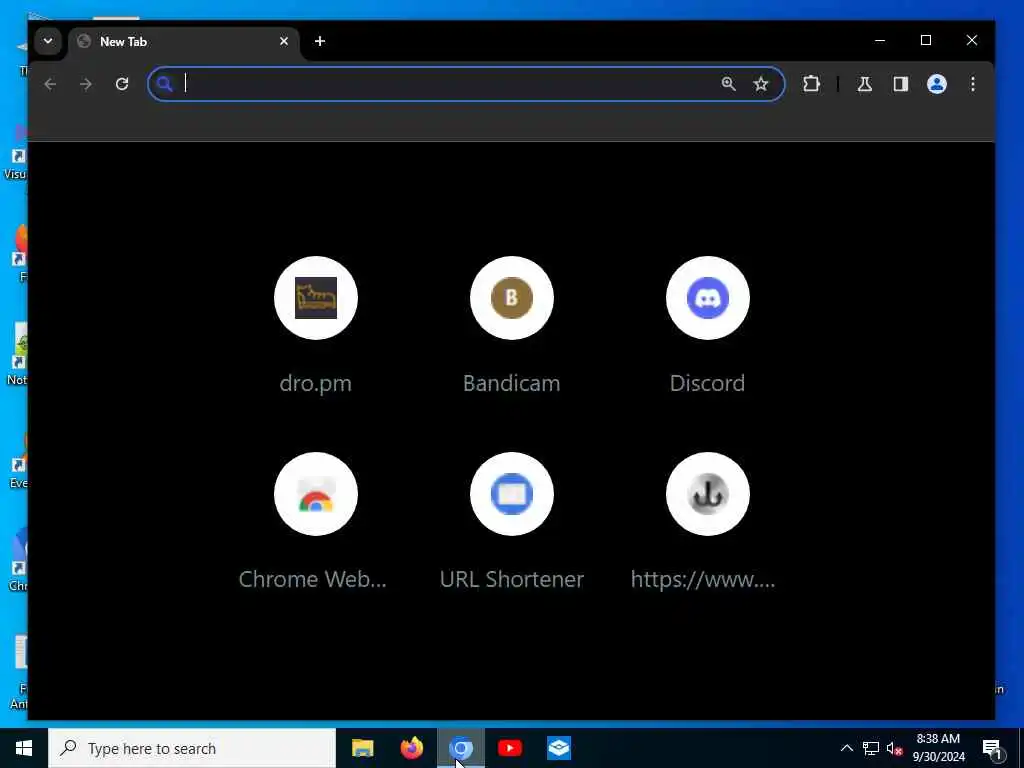Show hidden system tray icons
The width and height of the screenshot is (1024, 768).
pos(846,748)
